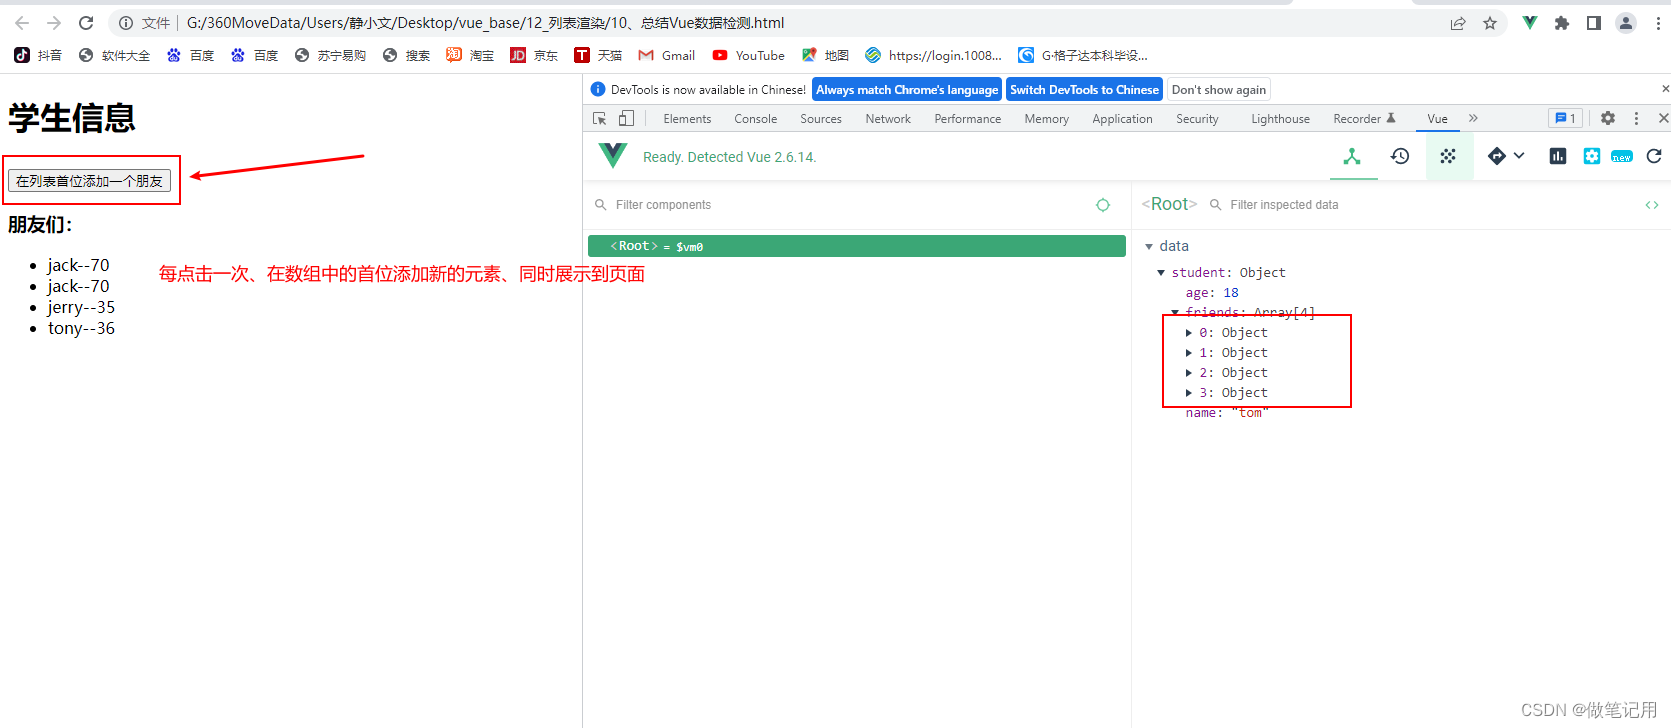Click 'Always match Chrome's language' button

(907, 89)
